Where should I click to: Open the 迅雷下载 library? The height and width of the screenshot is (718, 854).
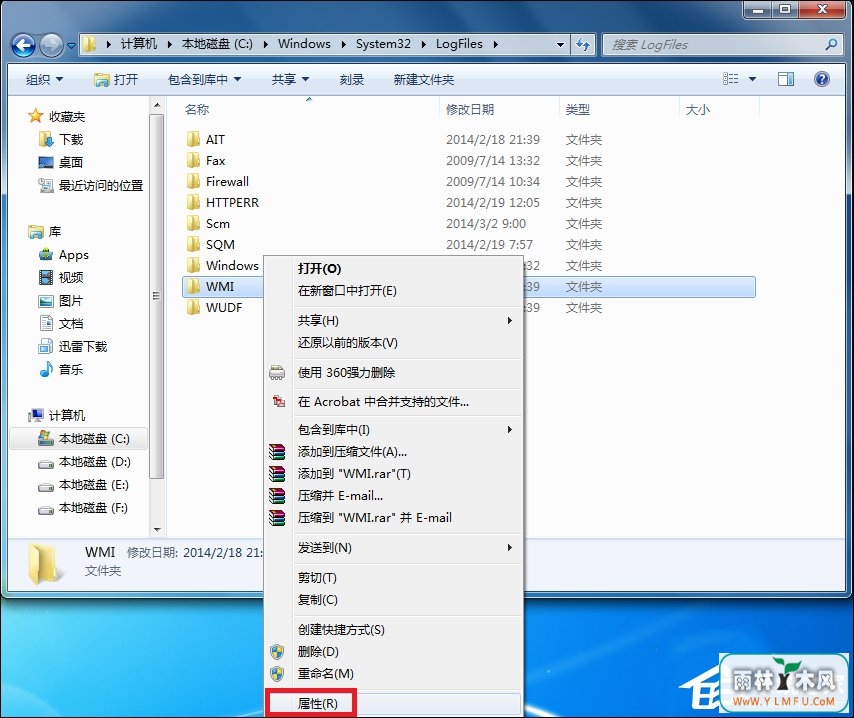[x=73, y=346]
